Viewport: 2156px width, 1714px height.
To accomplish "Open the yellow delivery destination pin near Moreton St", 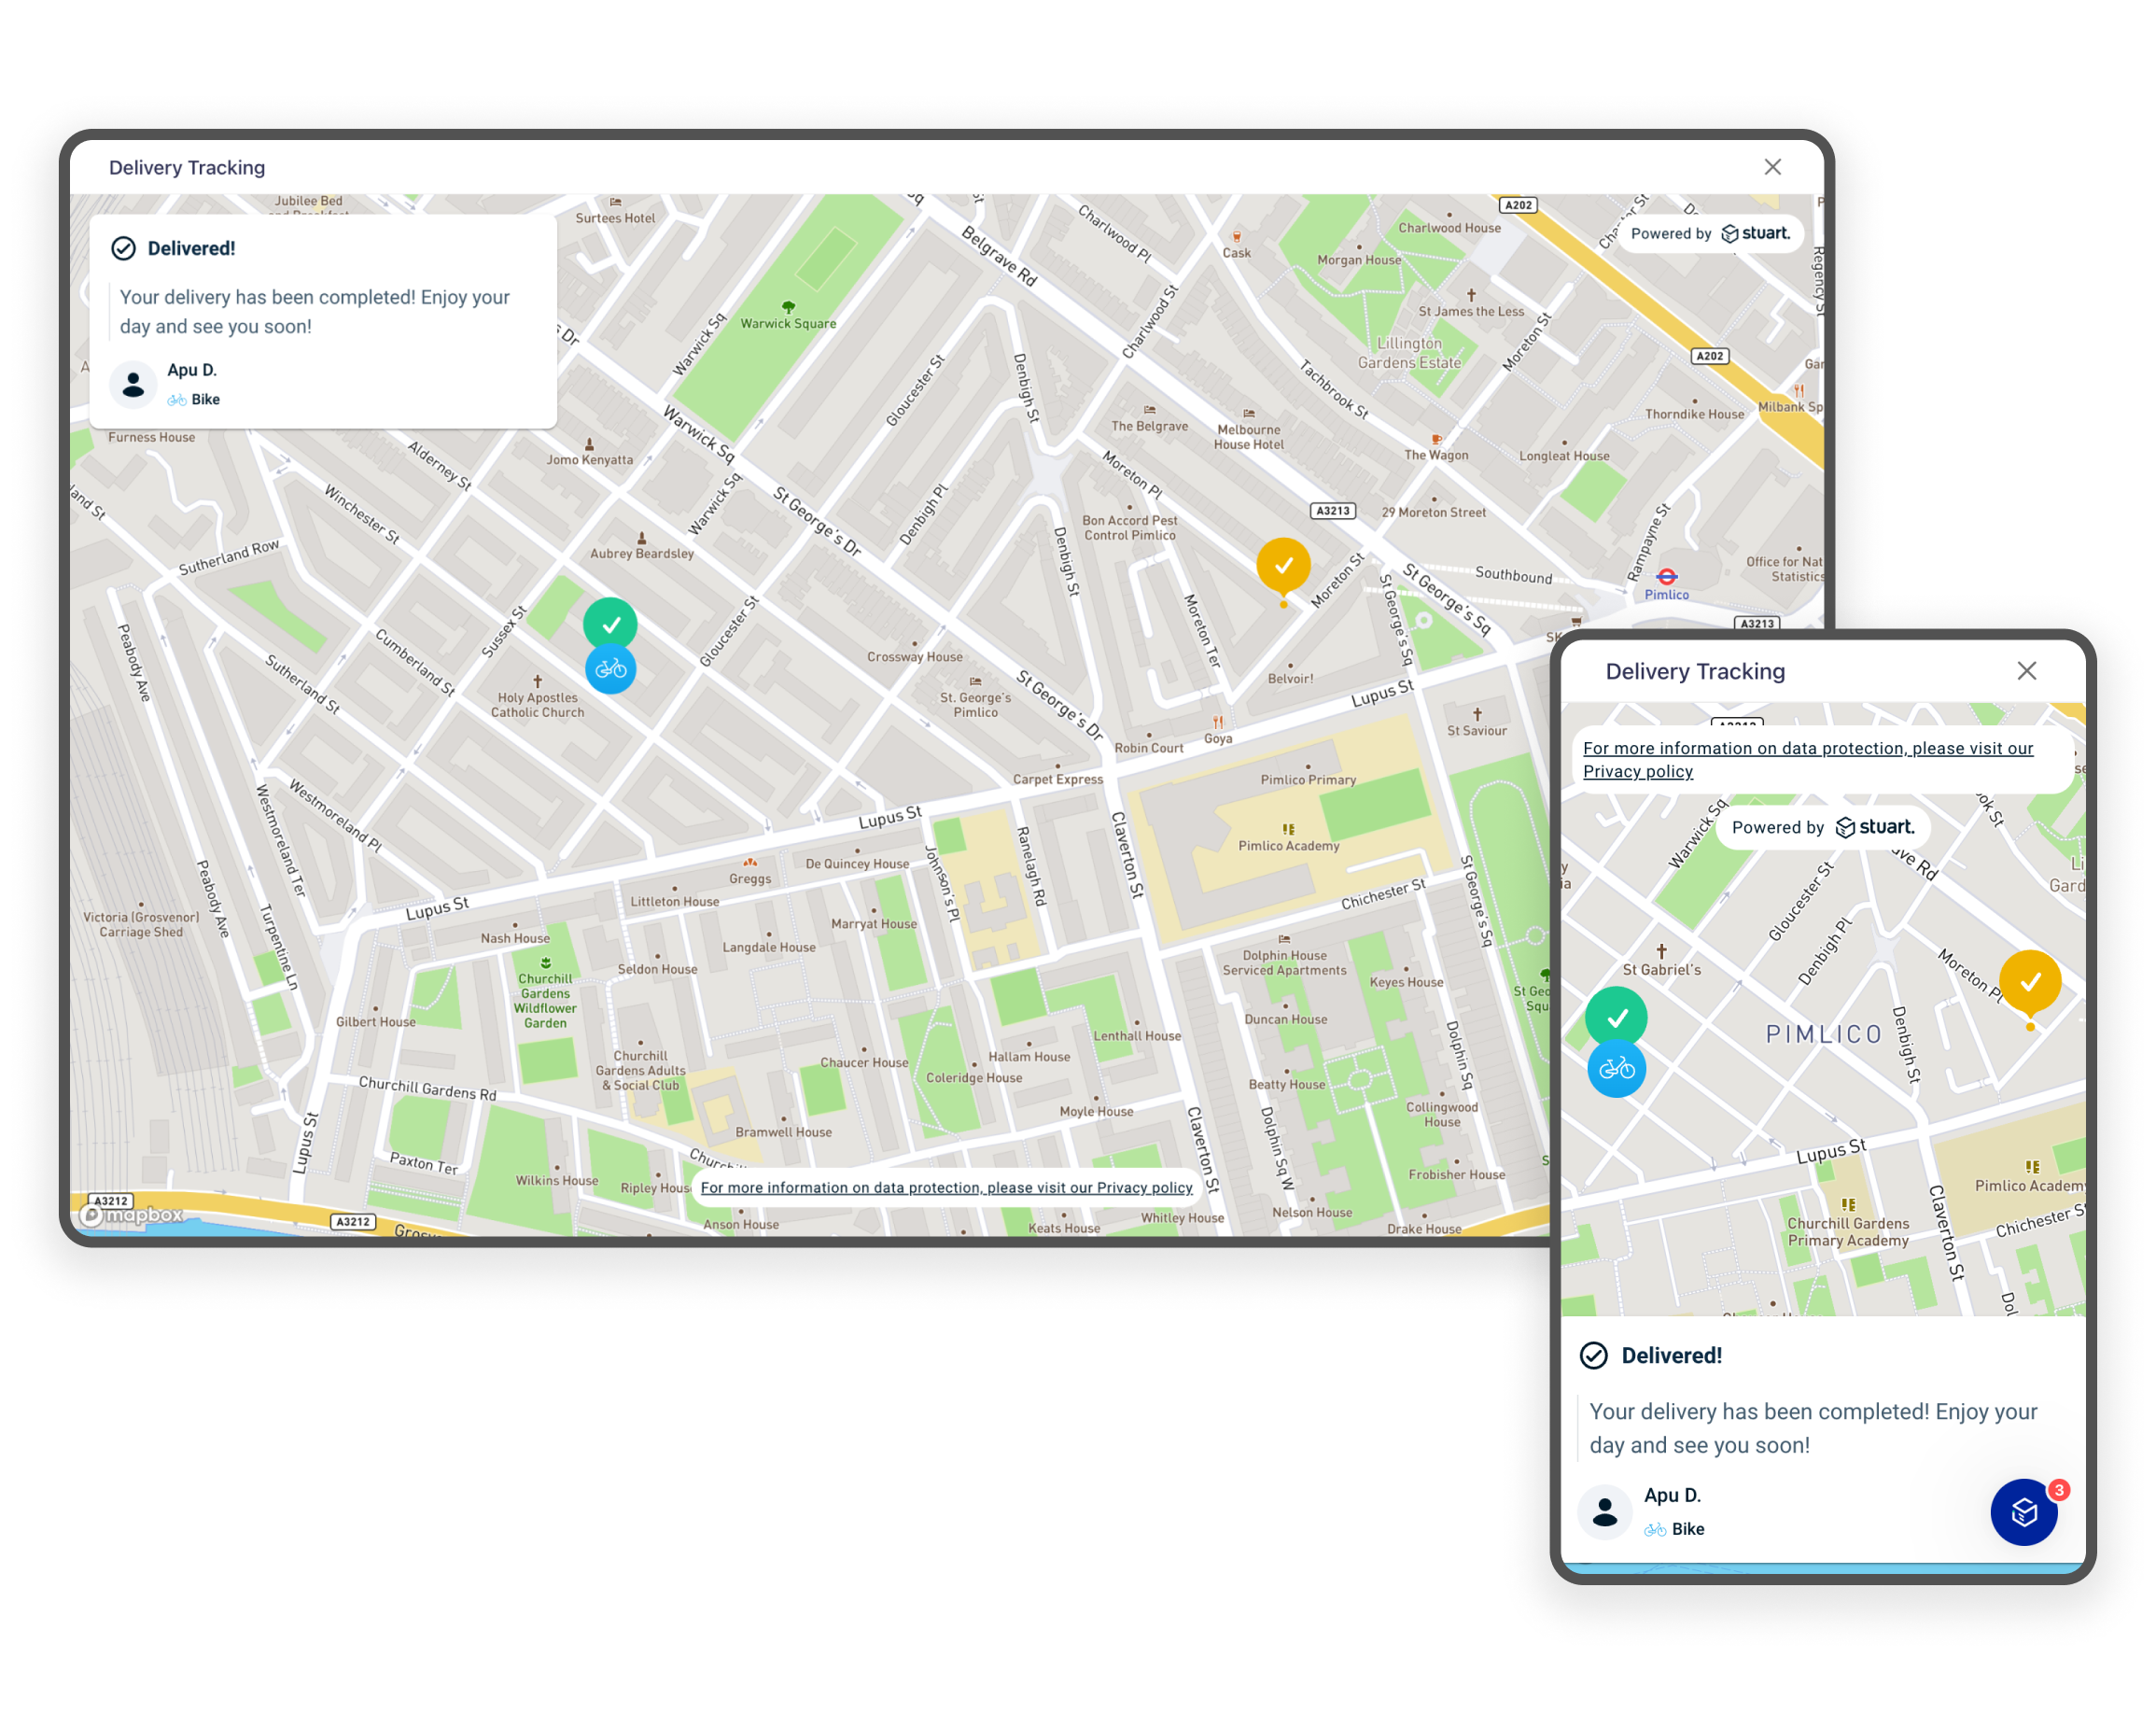I will coord(1283,566).
